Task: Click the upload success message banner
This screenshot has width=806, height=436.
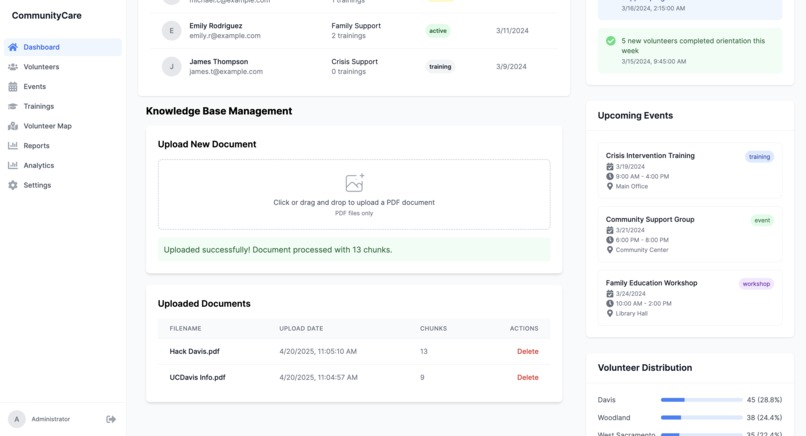Action: point(354,250)
